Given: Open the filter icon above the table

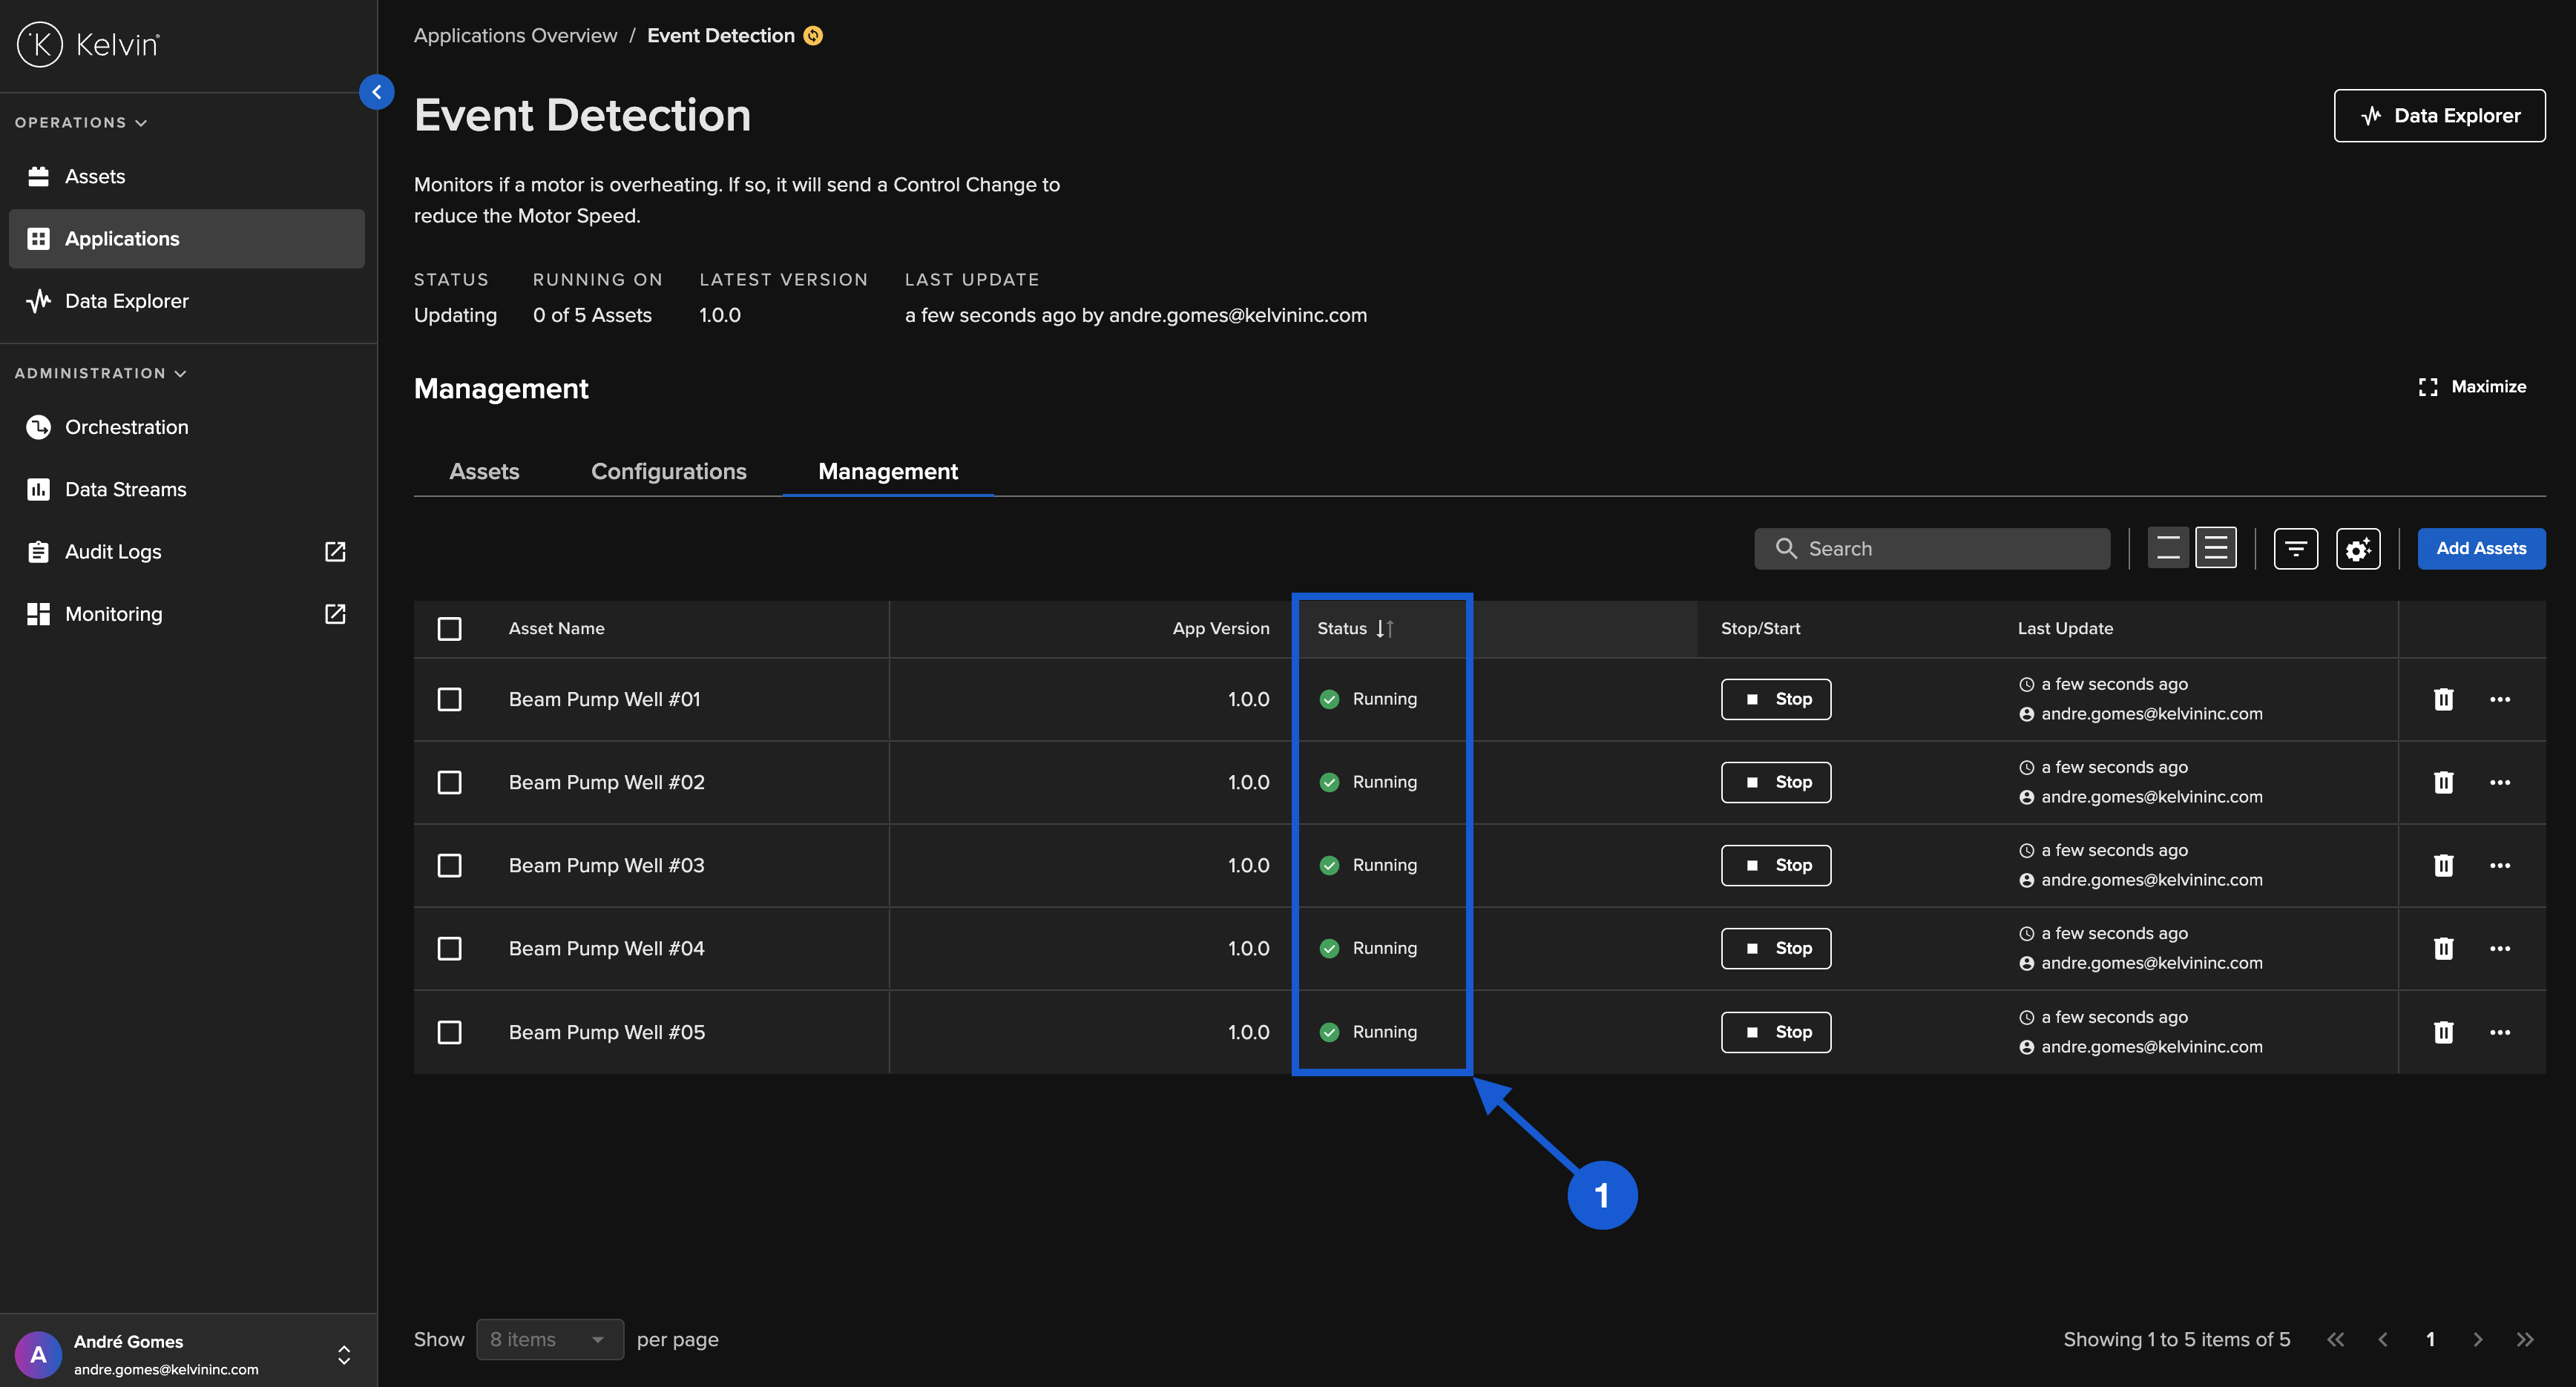Looking at the screenshot, I should [2296, 548].
